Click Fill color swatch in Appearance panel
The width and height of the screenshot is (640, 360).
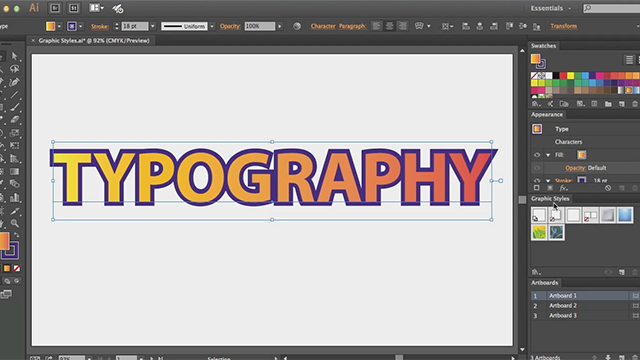582,155
